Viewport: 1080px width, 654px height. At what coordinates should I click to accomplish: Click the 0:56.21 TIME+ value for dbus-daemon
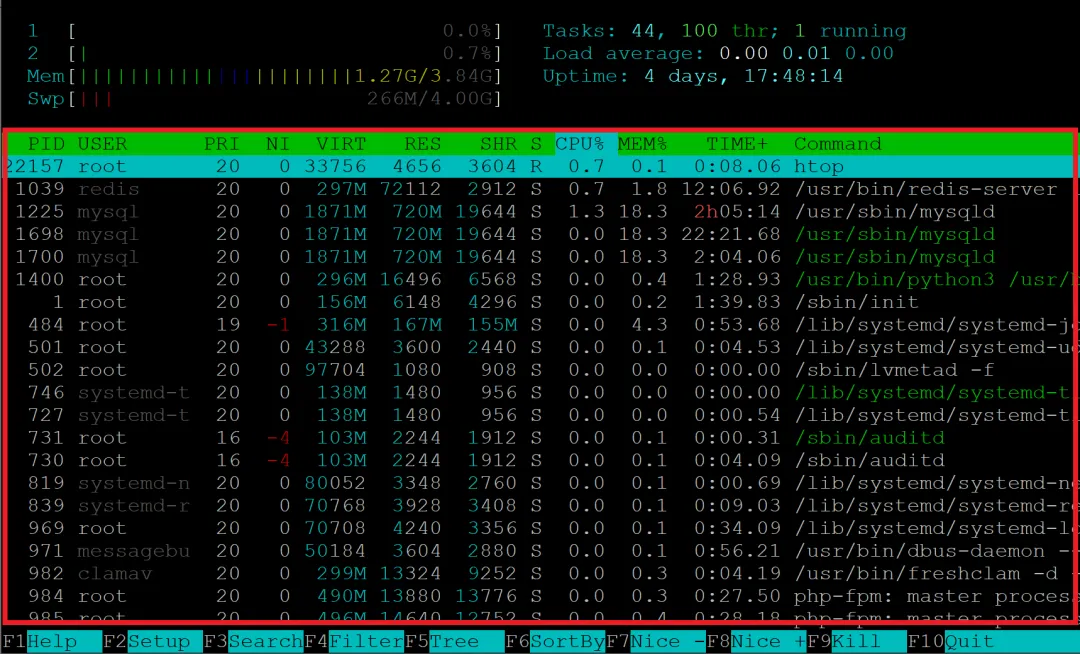coord(737,551)
